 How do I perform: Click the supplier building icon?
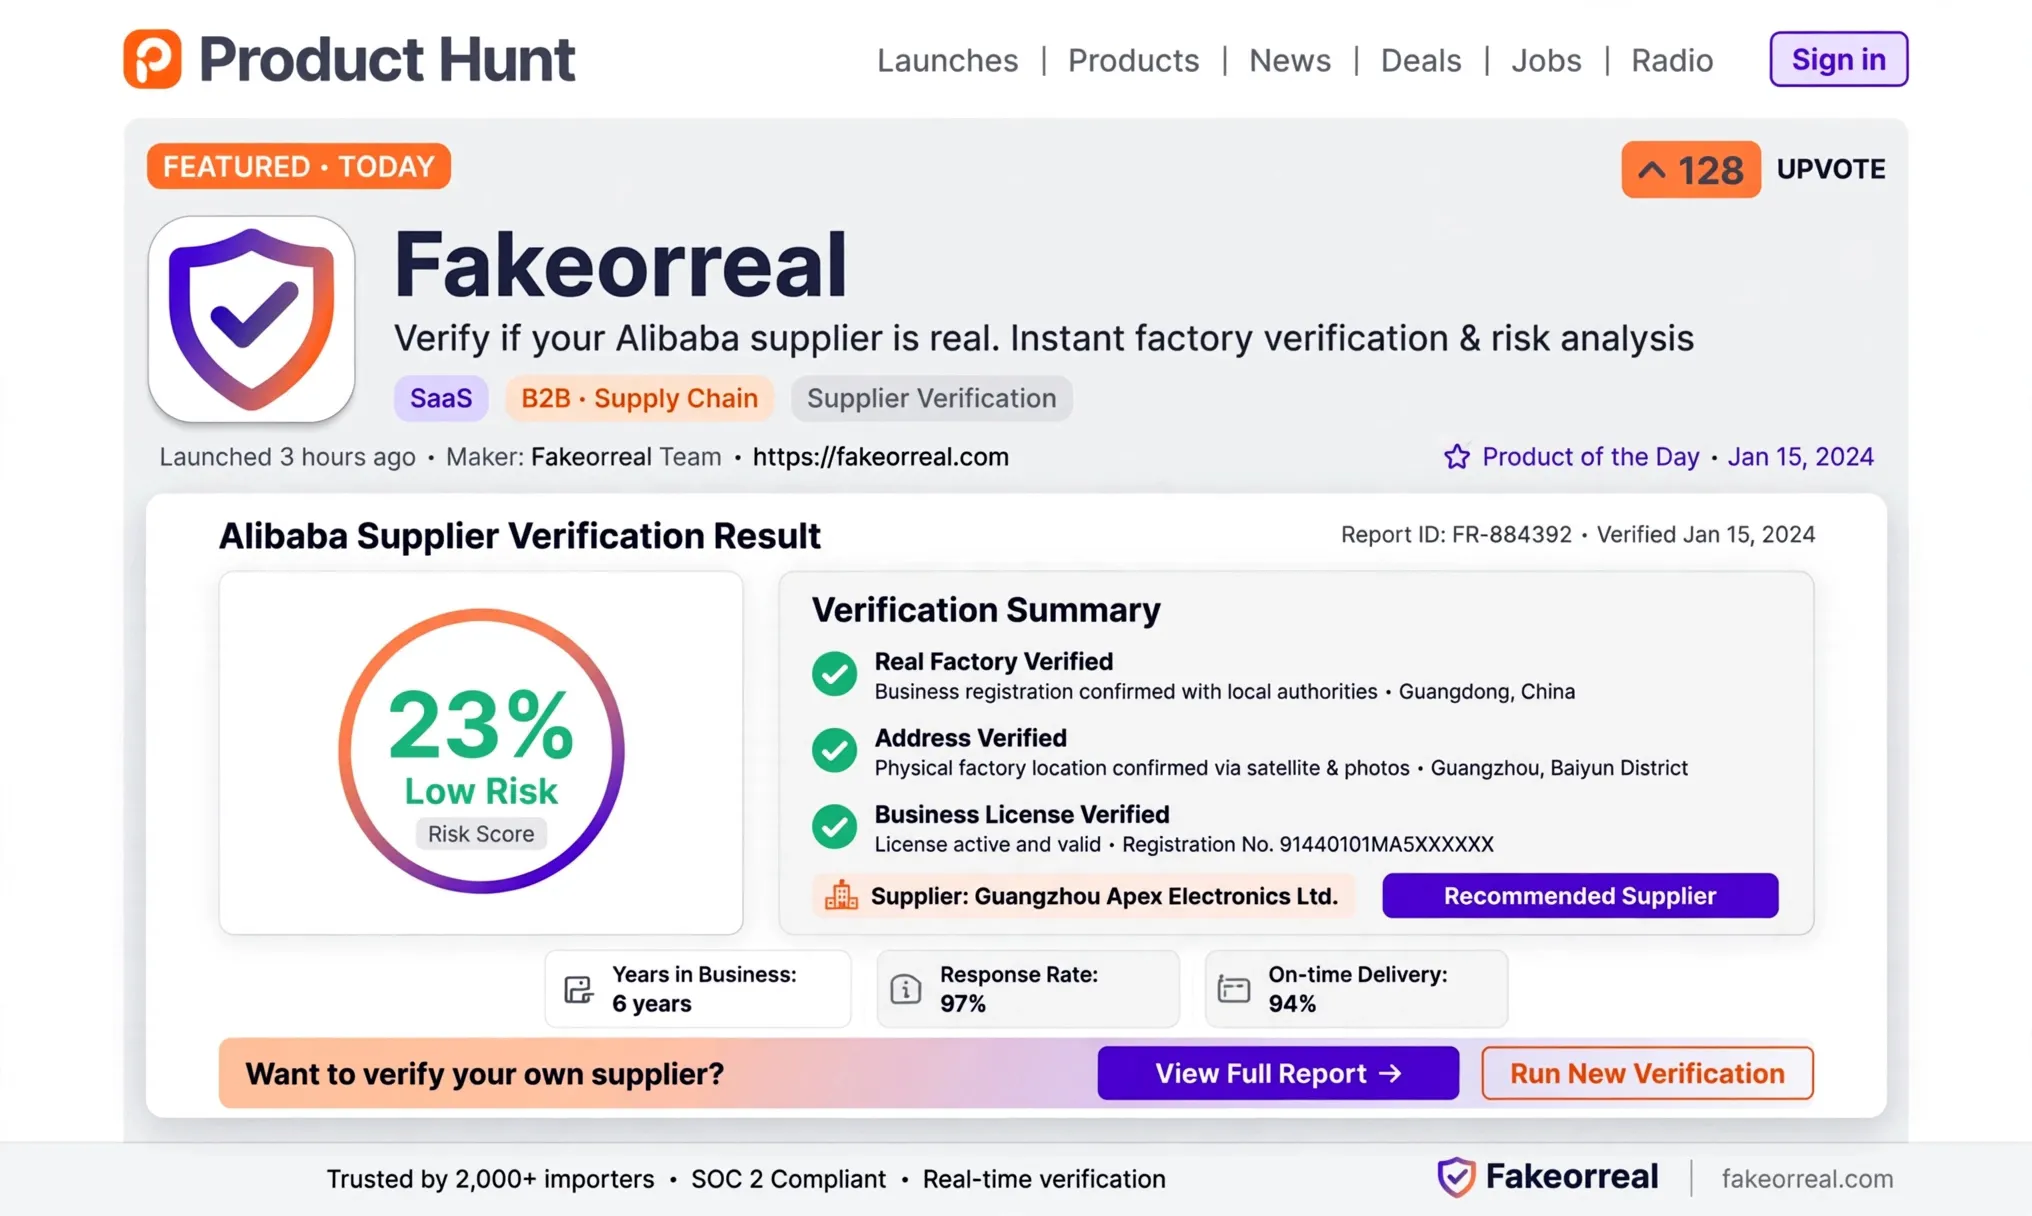pyautogui.click(x=841, y=895)
